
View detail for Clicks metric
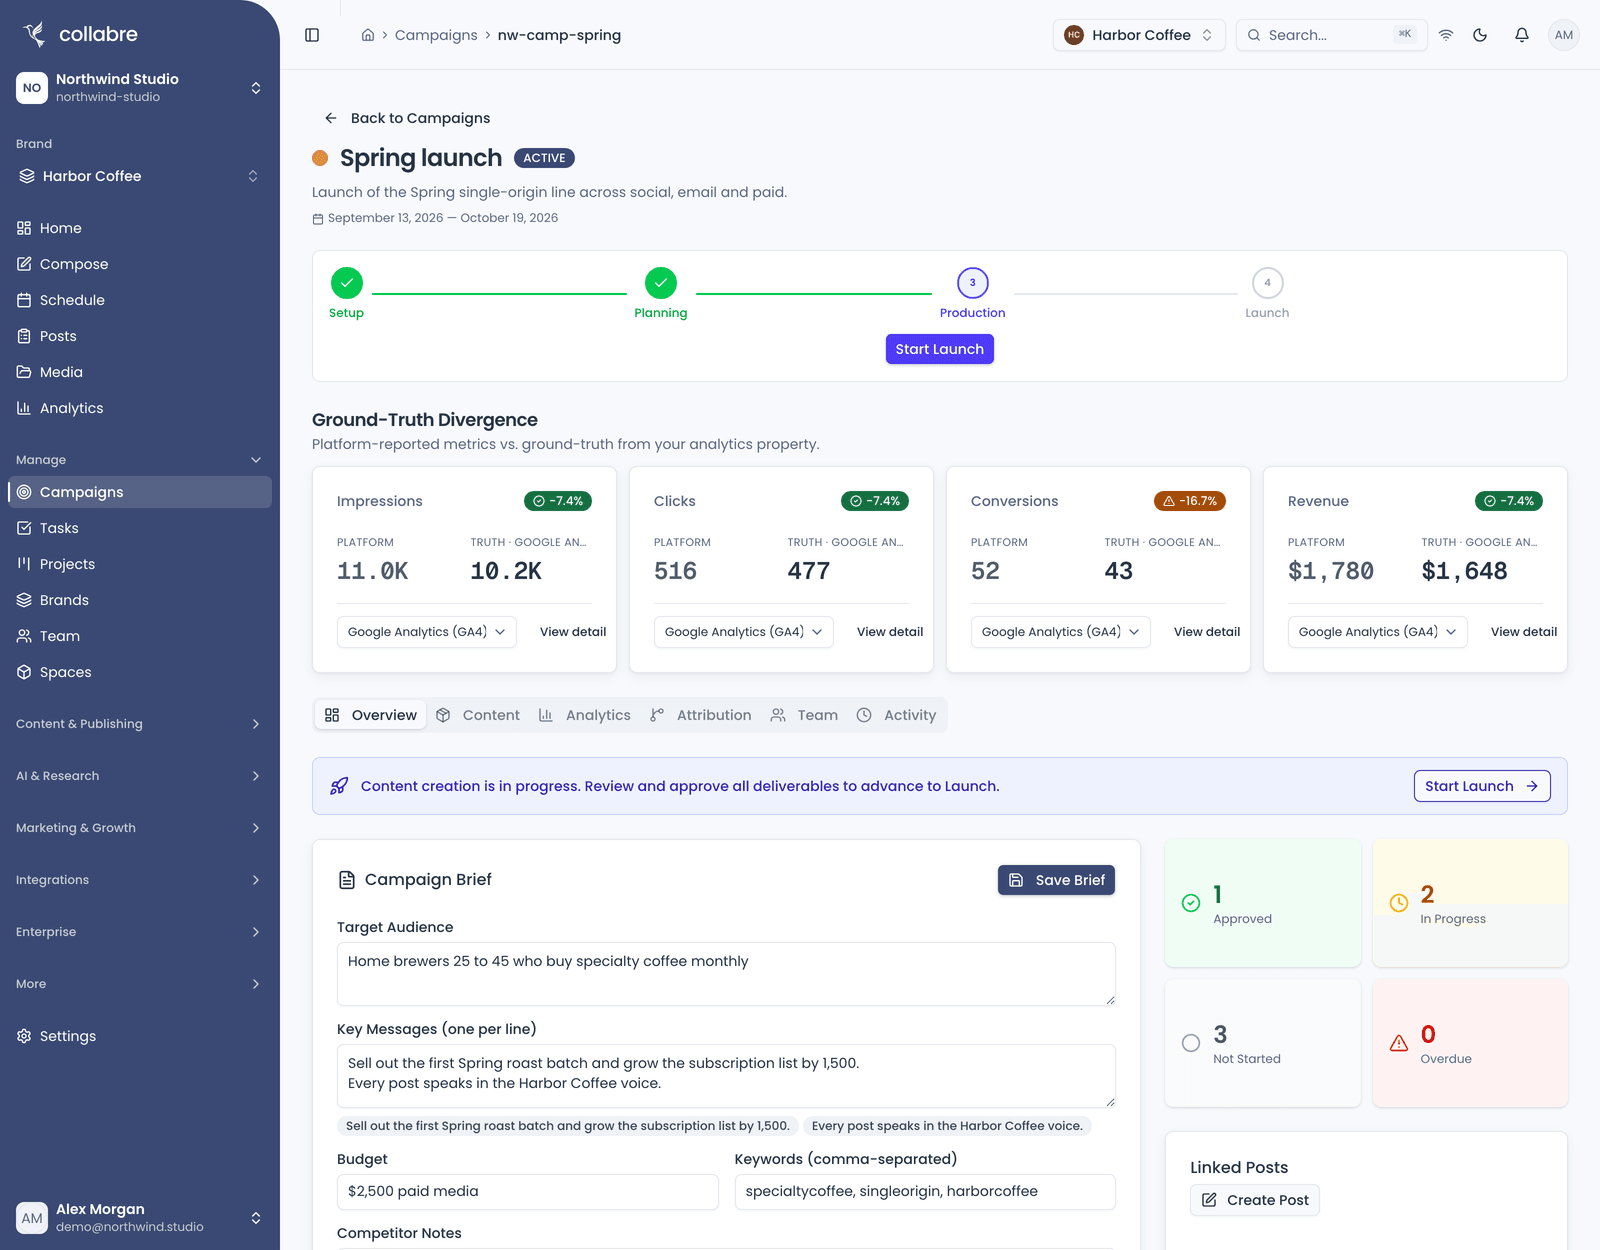click(890, 632)
